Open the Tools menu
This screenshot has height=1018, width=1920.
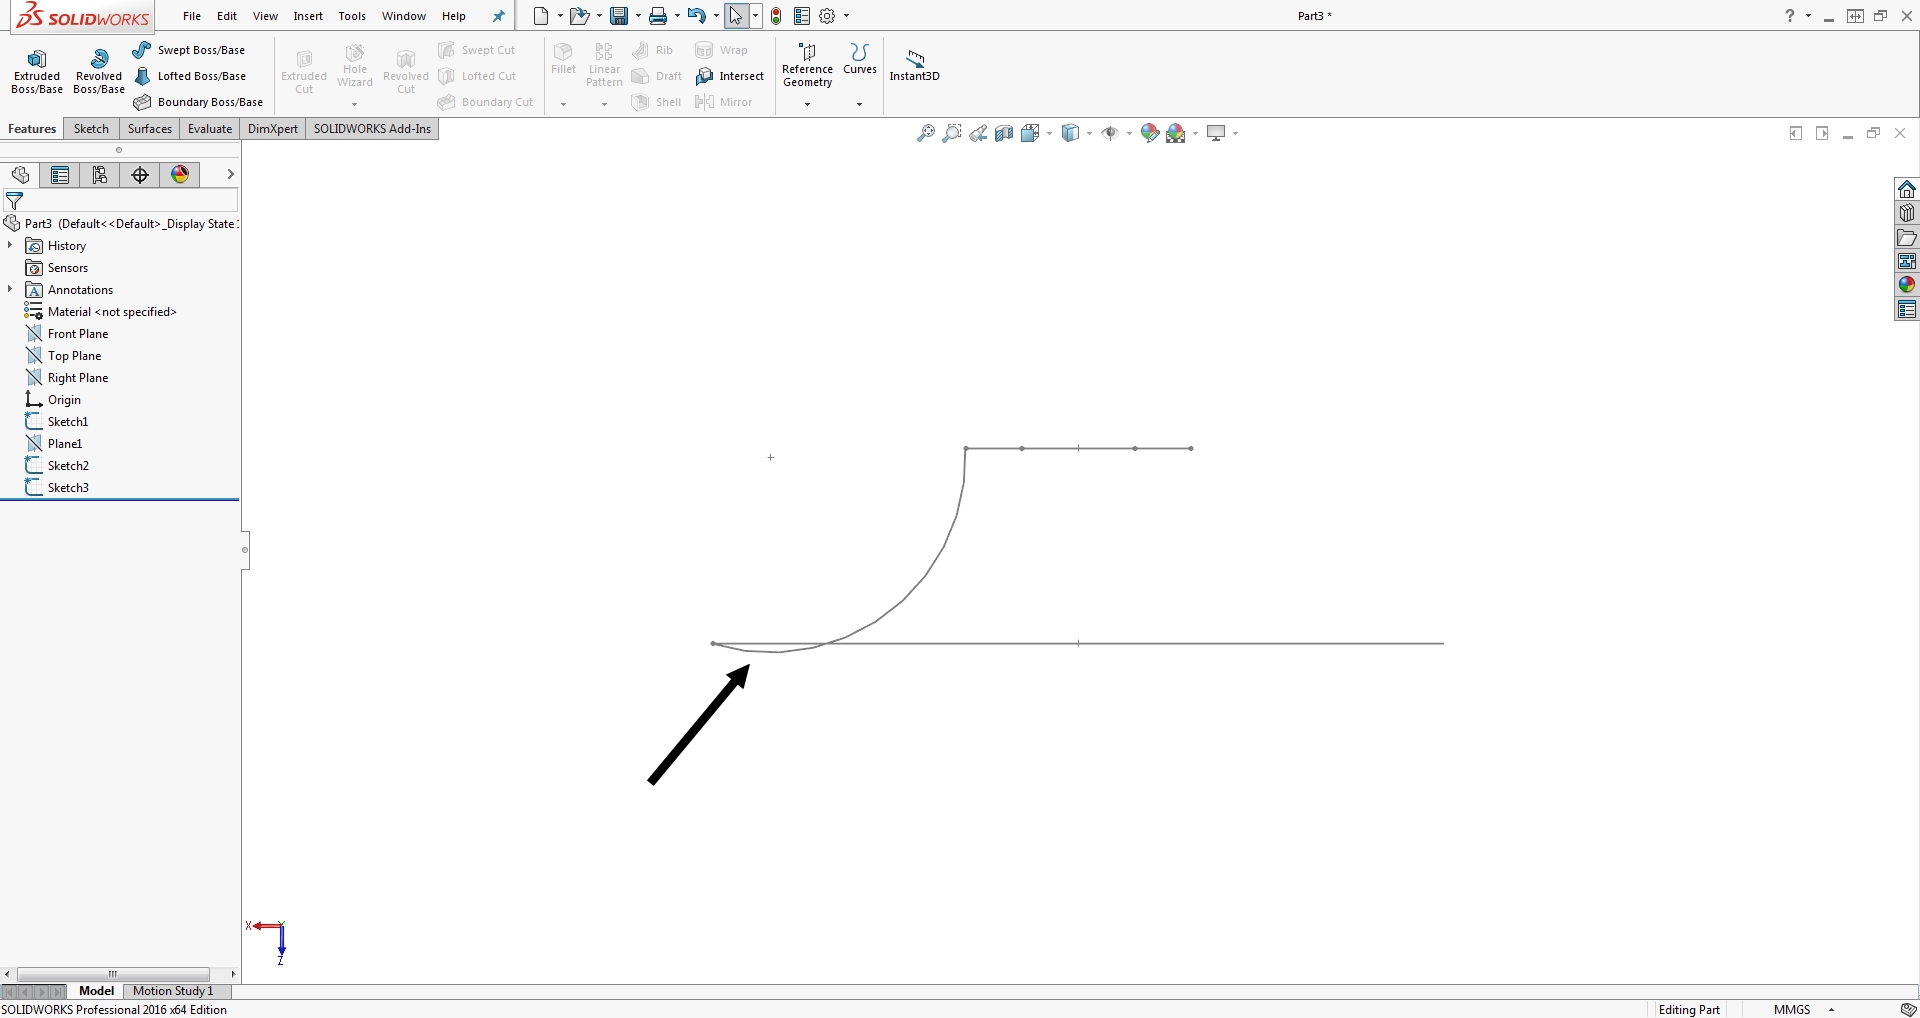click(352, 16)
